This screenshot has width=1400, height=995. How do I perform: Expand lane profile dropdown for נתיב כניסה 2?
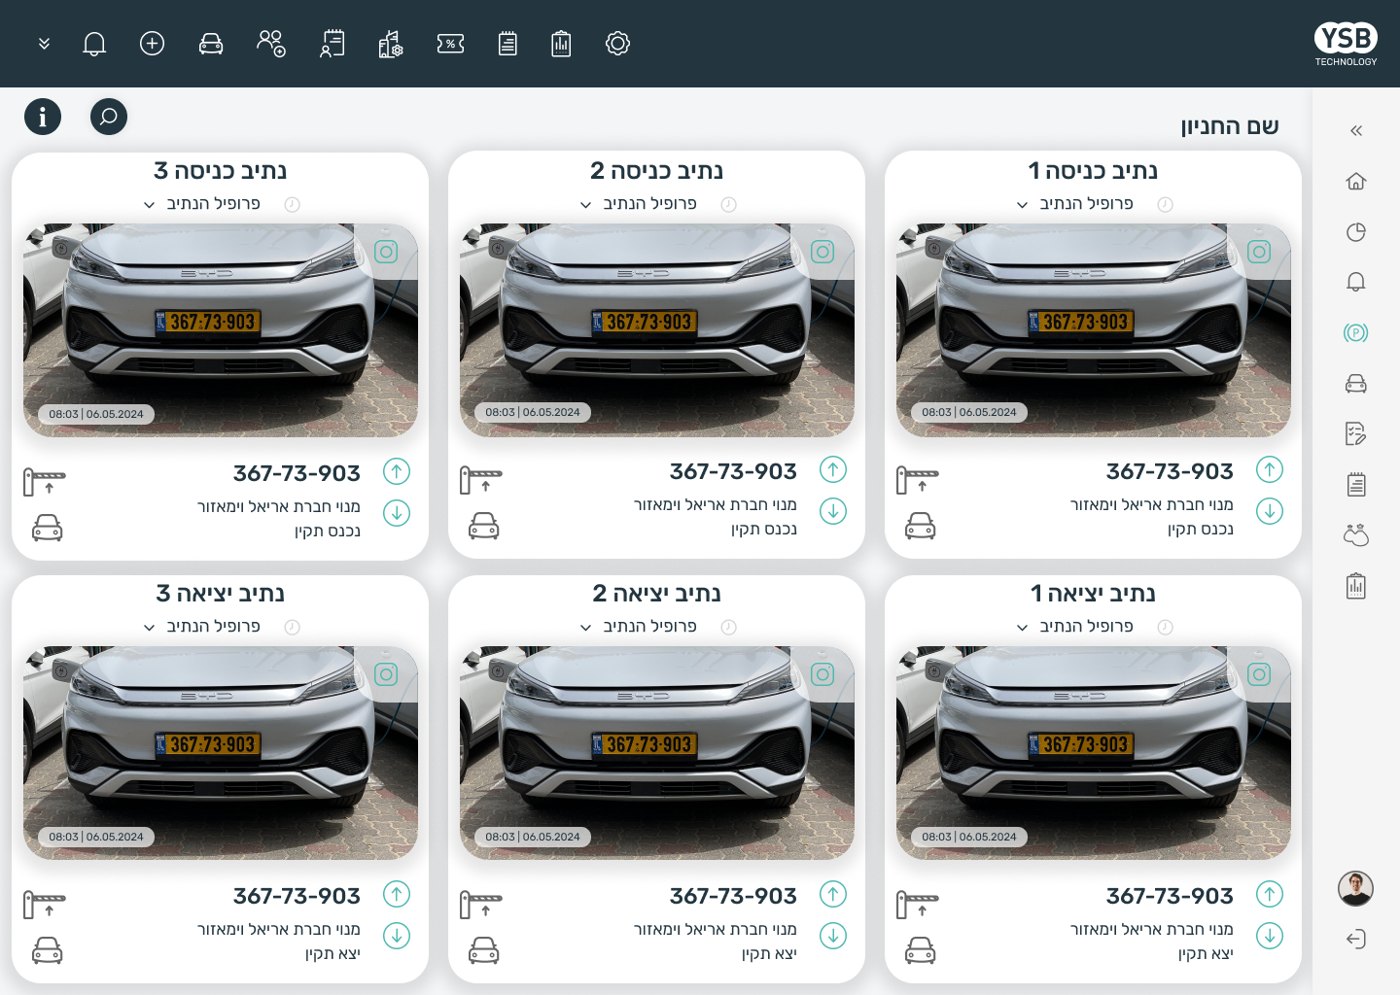tap(586, 205)
